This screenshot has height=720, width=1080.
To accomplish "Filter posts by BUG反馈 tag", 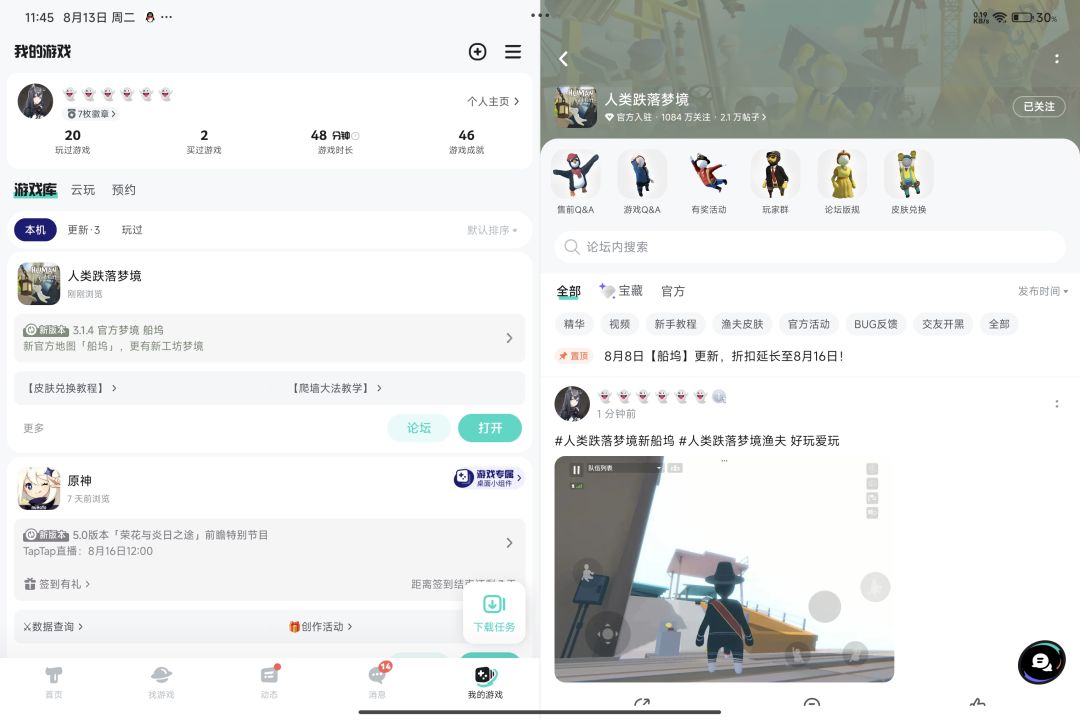I will coord(876,324).
